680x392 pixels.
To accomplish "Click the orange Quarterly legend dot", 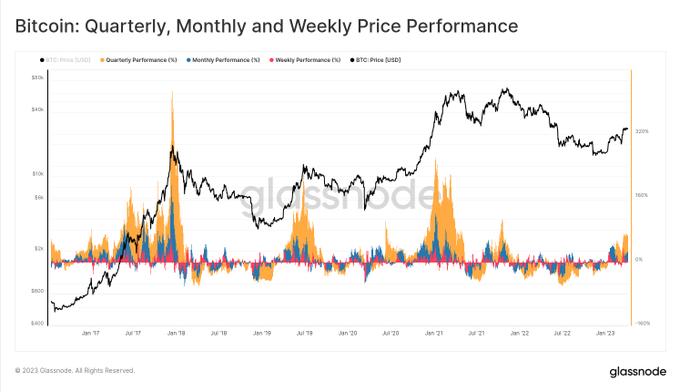I will tap(102, 60).
